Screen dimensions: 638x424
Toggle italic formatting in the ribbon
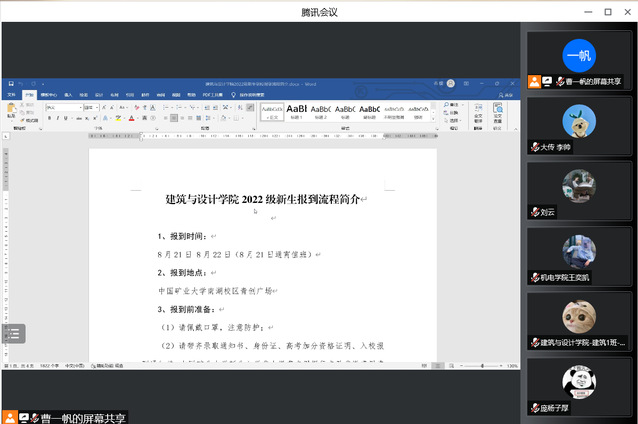click(56, 117)
